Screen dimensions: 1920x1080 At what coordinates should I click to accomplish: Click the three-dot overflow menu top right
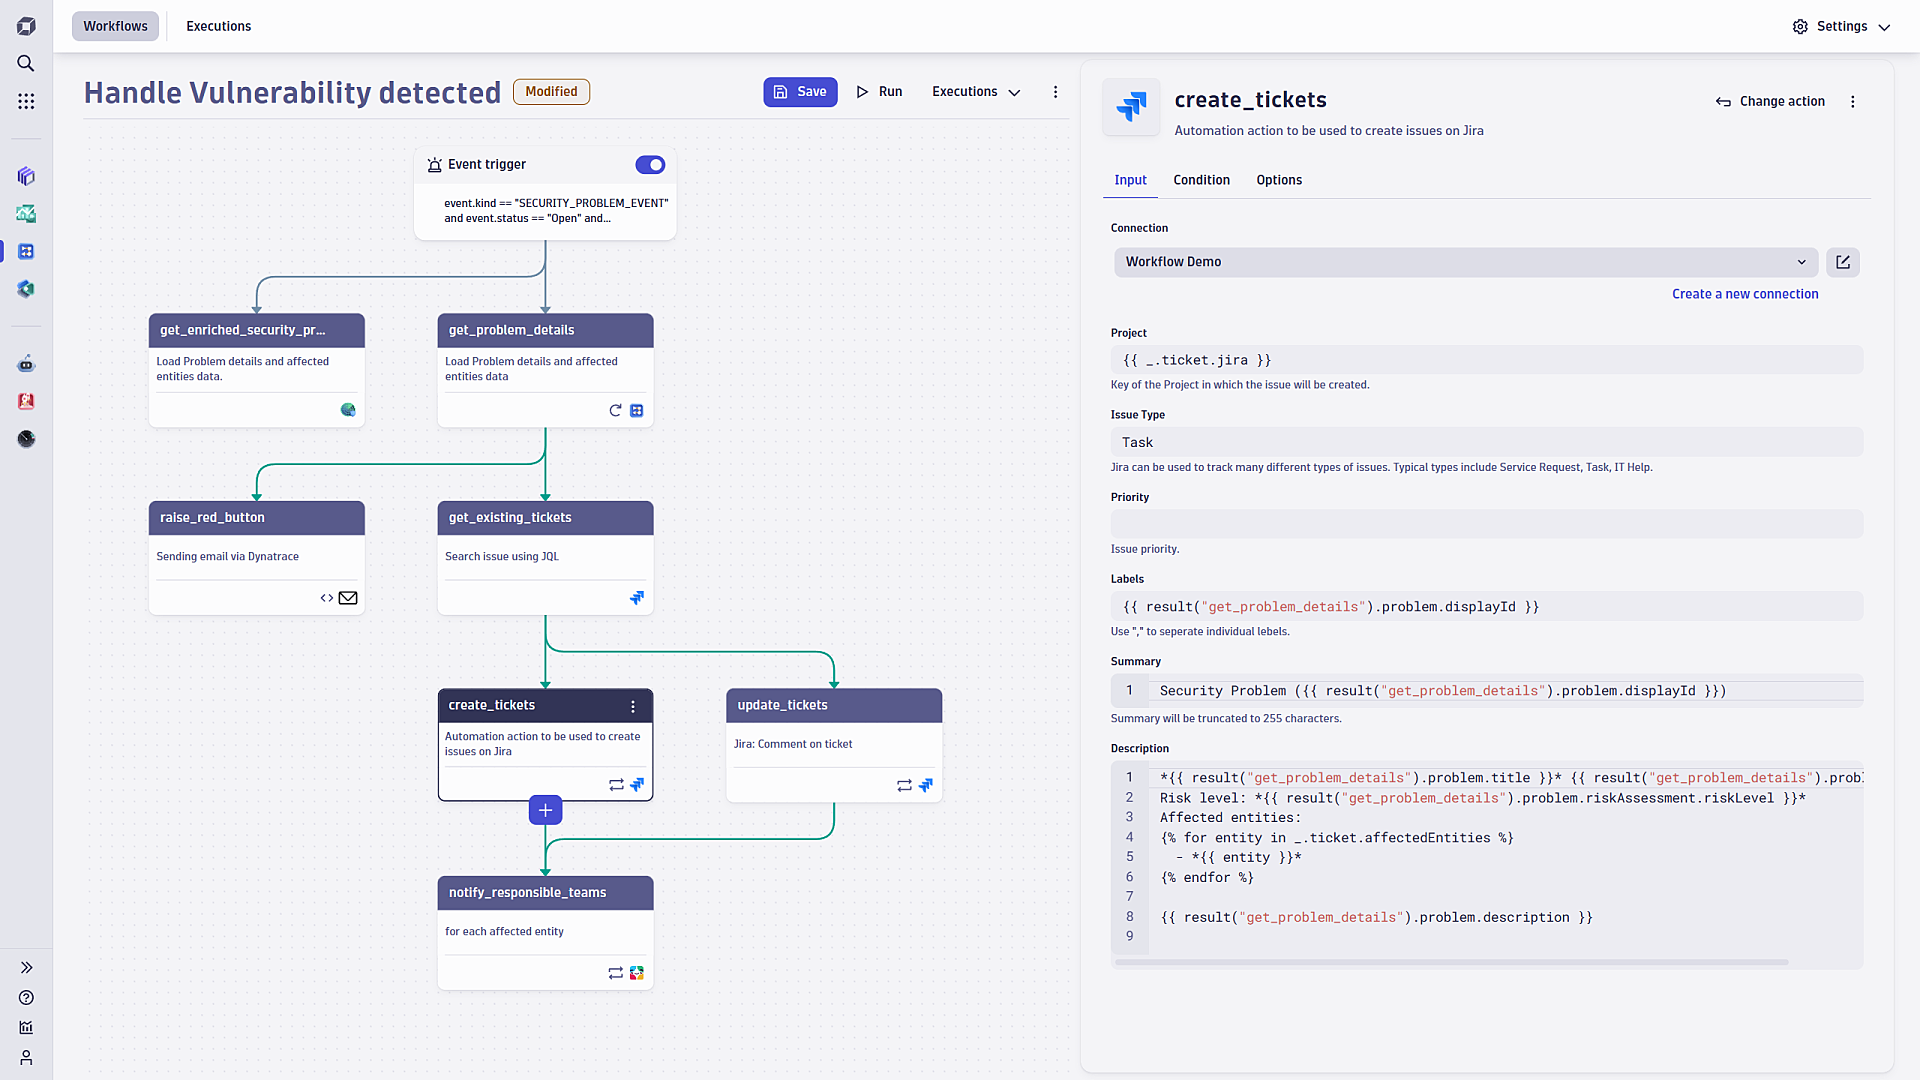(x=1853, y=102)
